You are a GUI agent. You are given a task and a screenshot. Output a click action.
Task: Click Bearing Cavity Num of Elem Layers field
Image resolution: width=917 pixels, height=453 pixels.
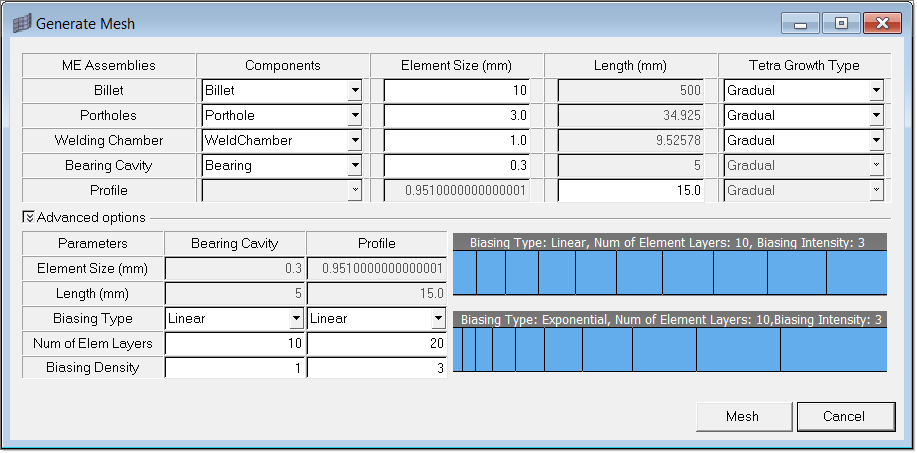click(x=234, y=344)
